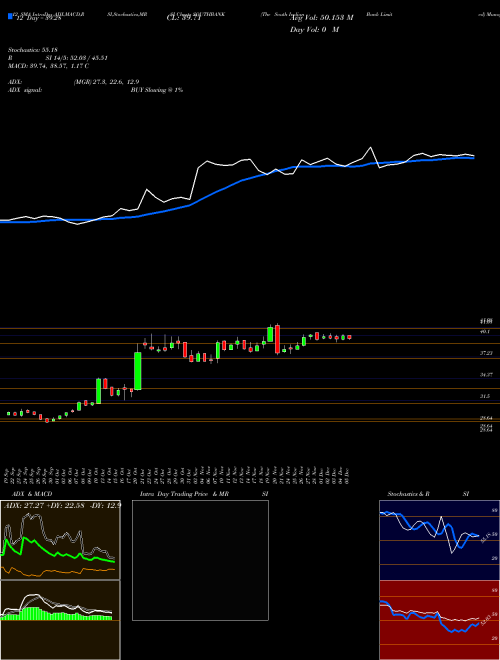Click the 'Stochastics & R' panel title
Image resolution: width=500 pixels, height=660 pixels.
pos(409,494)
